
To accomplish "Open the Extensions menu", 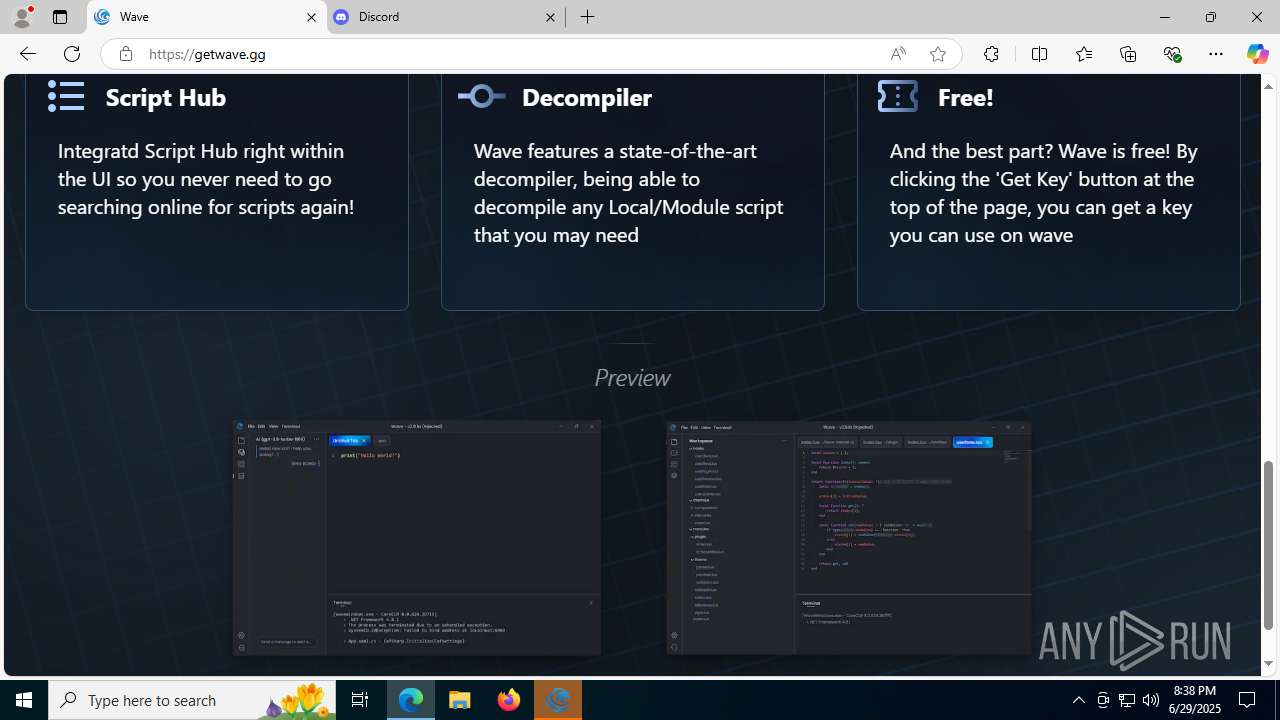I will pos(991,54).
